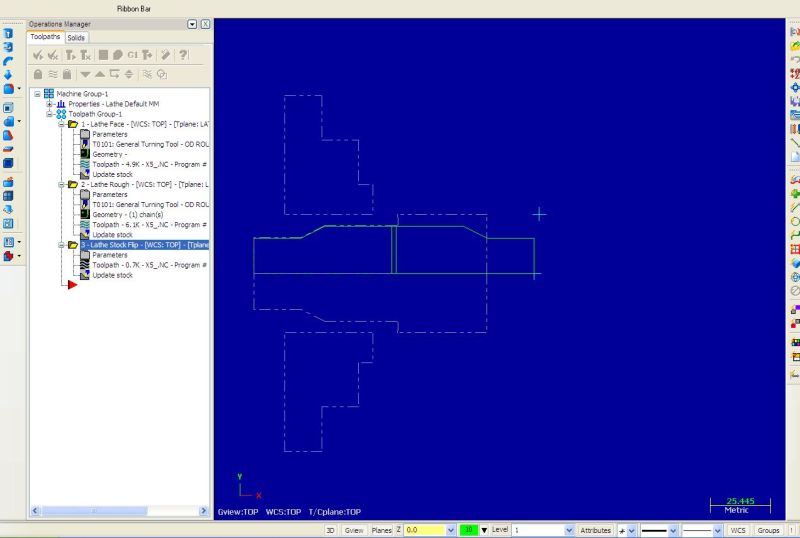Viewport: 800px width, 538px height.
Task: Click the Solid Loft down-arrow icon
Action: click(x=8, y=75)
